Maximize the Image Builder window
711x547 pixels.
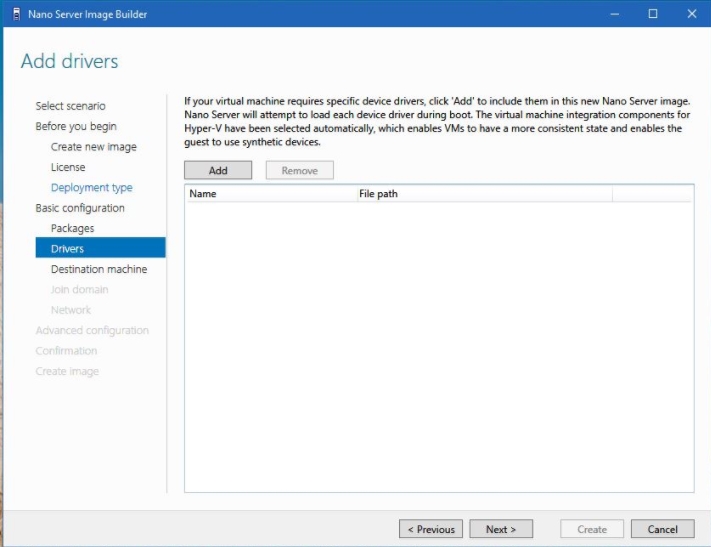[x=653, y=14]
